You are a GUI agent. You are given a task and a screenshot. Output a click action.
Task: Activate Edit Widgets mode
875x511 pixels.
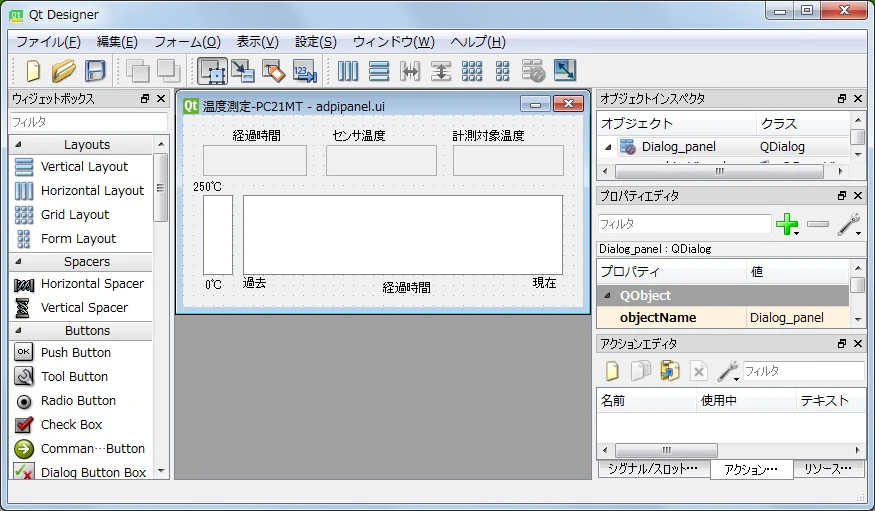212,71
